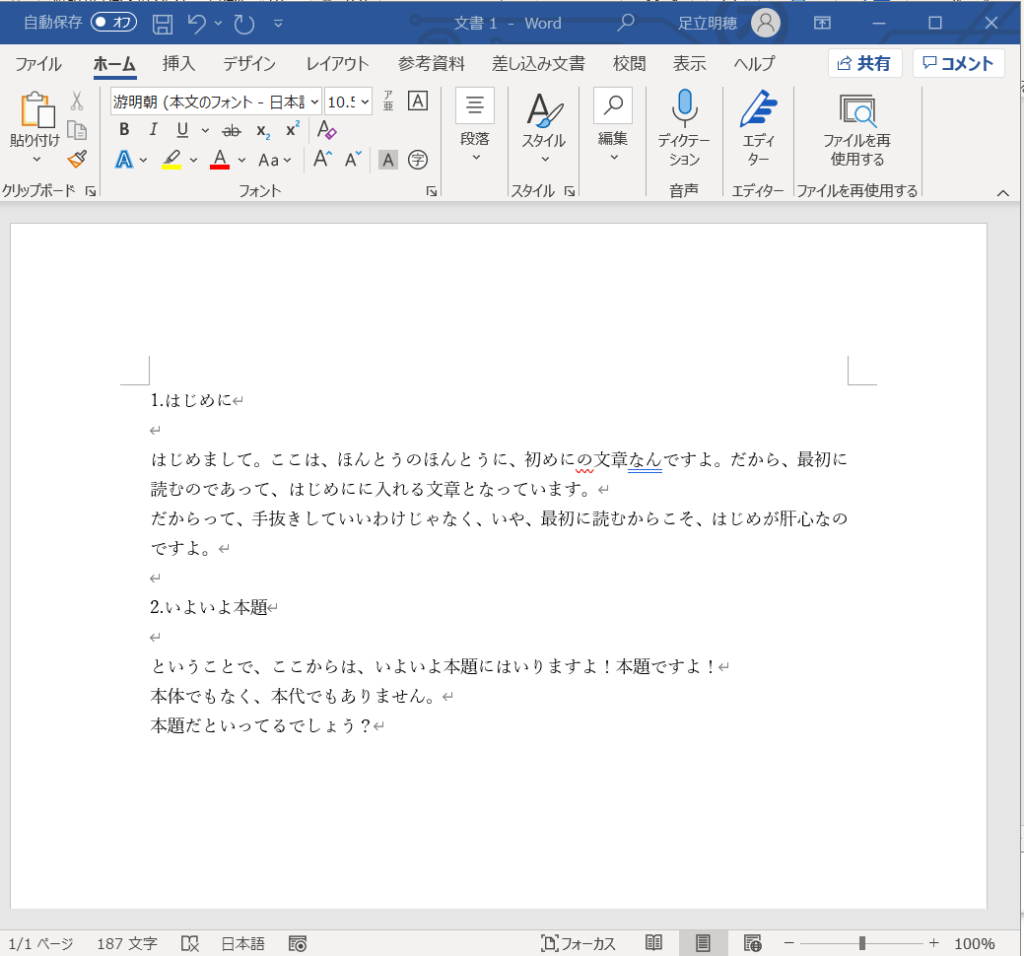Apply subscript formatting
1024x956 pixels.
click(262, 130)
